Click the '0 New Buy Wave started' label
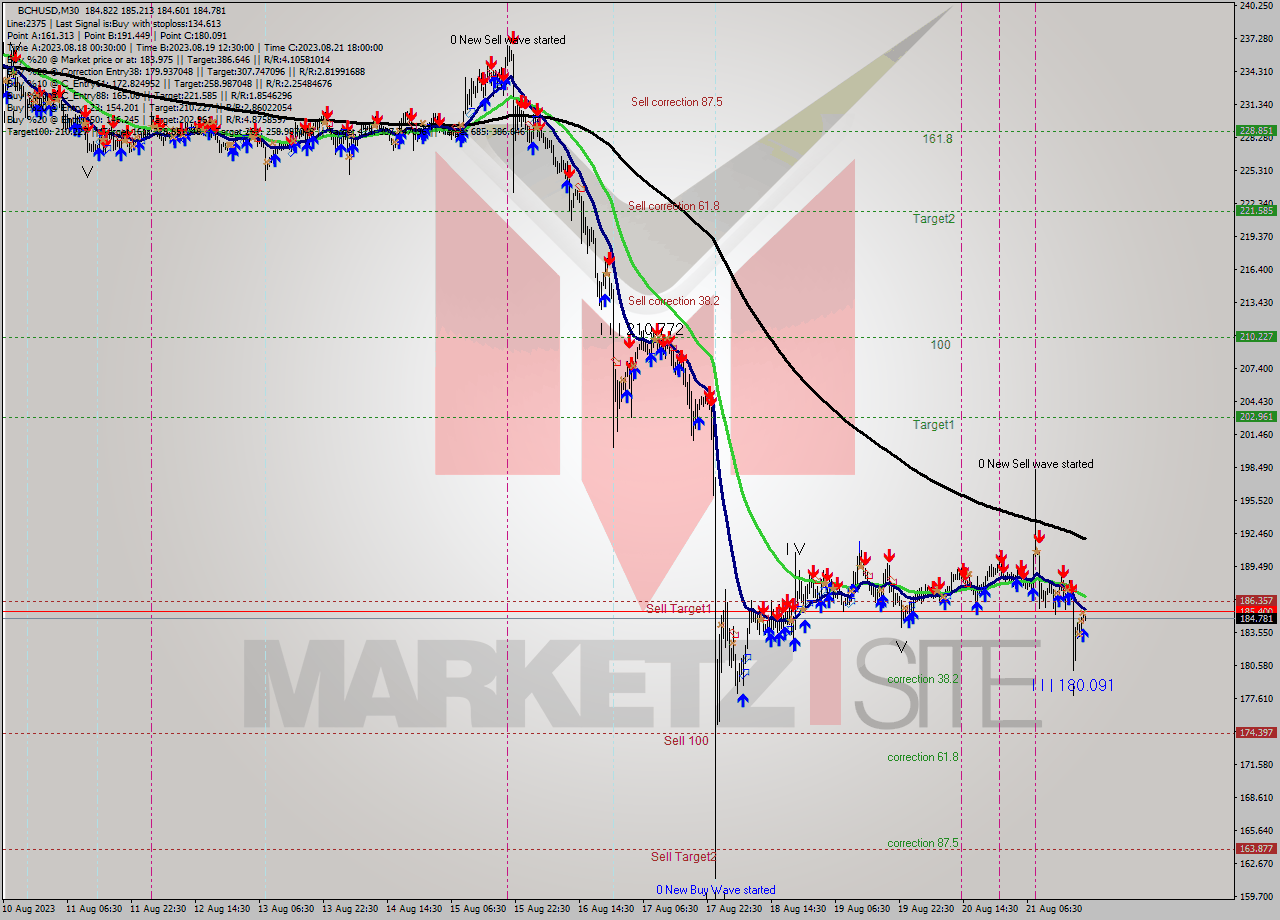Screen dimensions: 1280x920 pyautogui.click(x=715, y=890)
